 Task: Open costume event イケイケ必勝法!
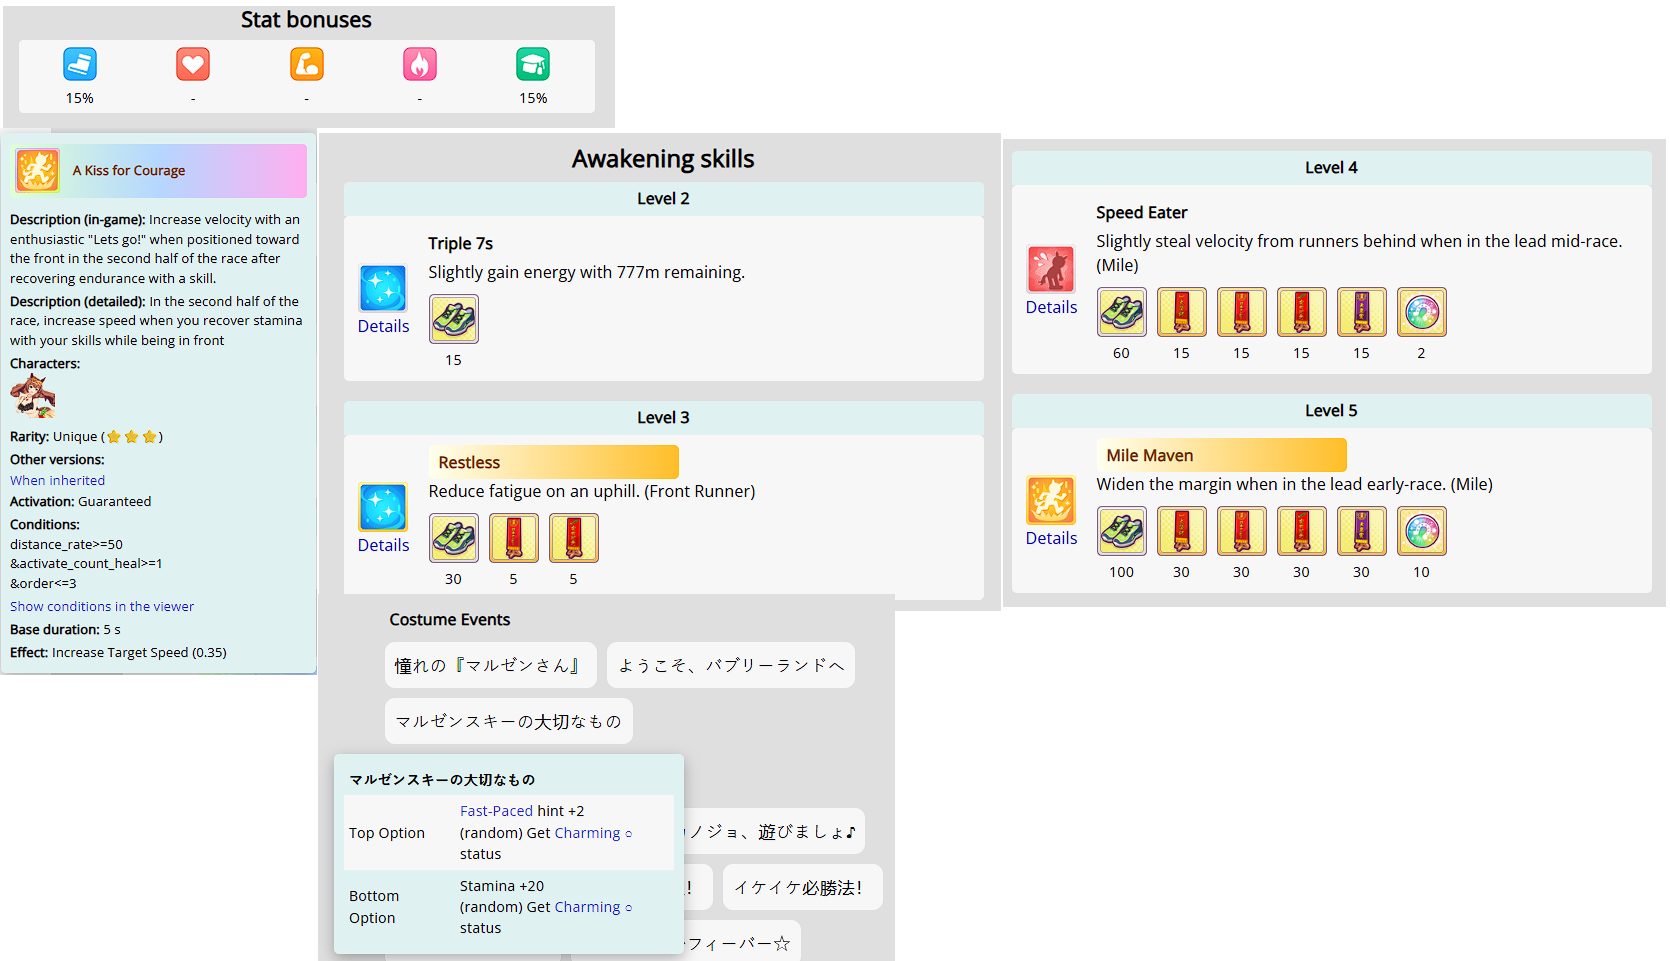coord(803,887)
